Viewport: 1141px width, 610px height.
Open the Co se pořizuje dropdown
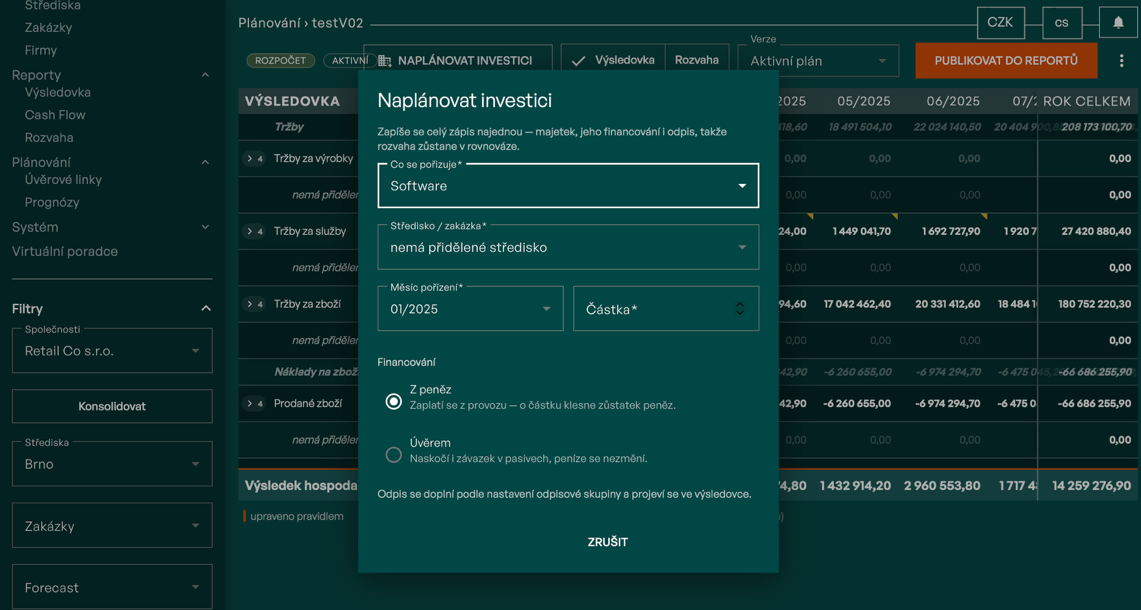[x=568, y=186]
